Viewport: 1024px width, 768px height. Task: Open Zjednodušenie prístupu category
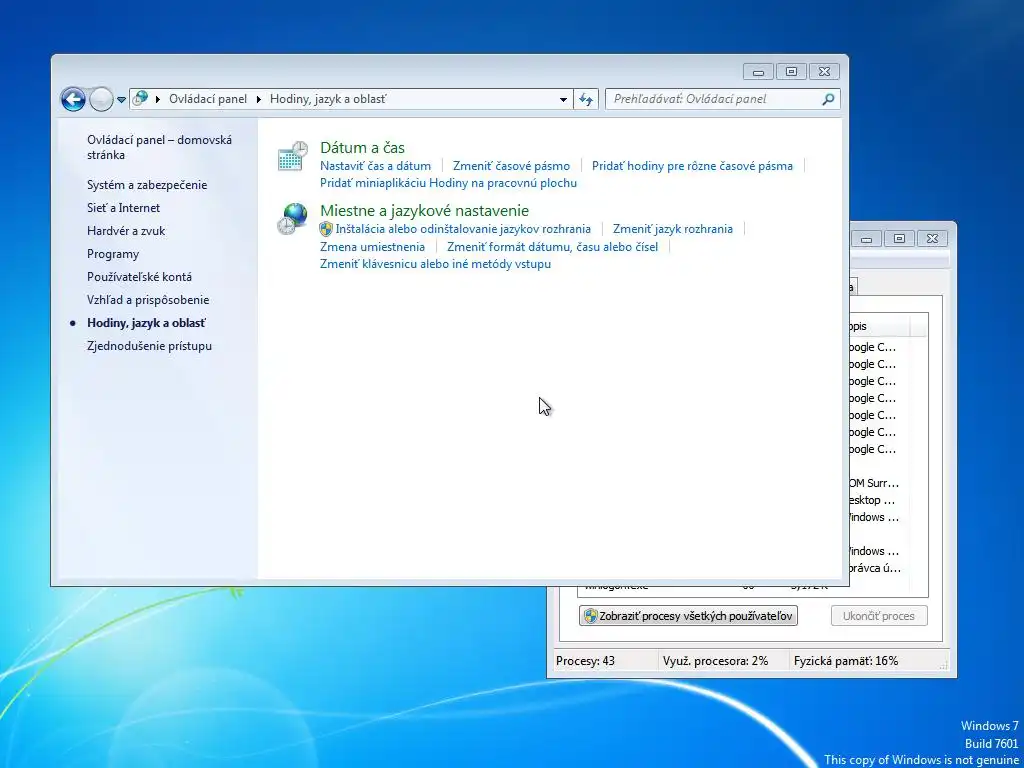pos(150,346)
